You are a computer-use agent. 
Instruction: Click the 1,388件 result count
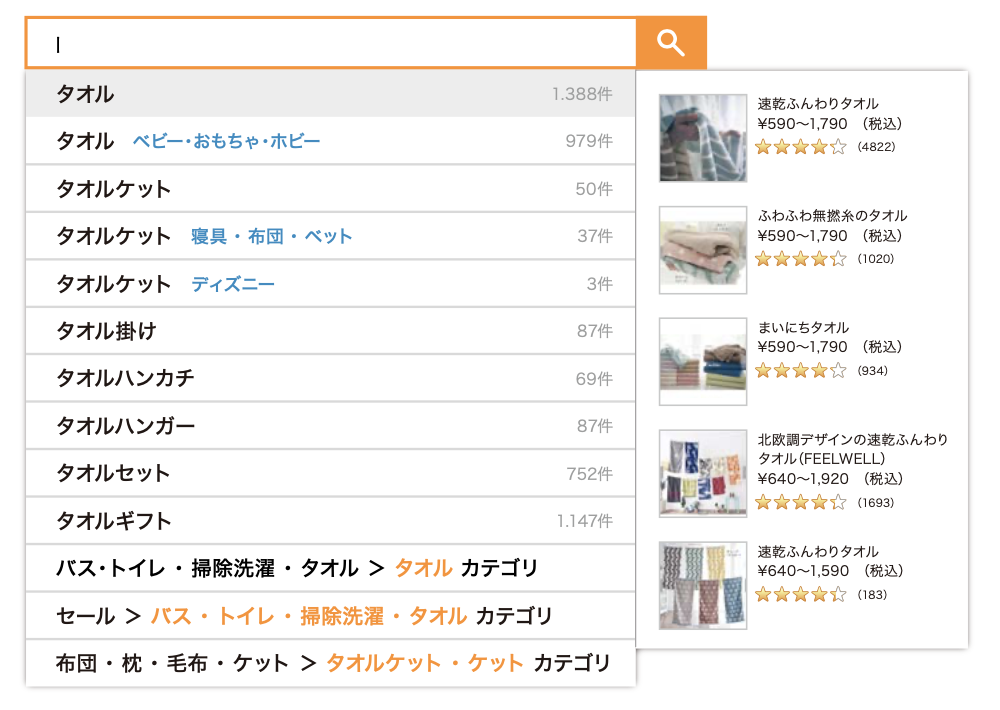click(582, 94)
